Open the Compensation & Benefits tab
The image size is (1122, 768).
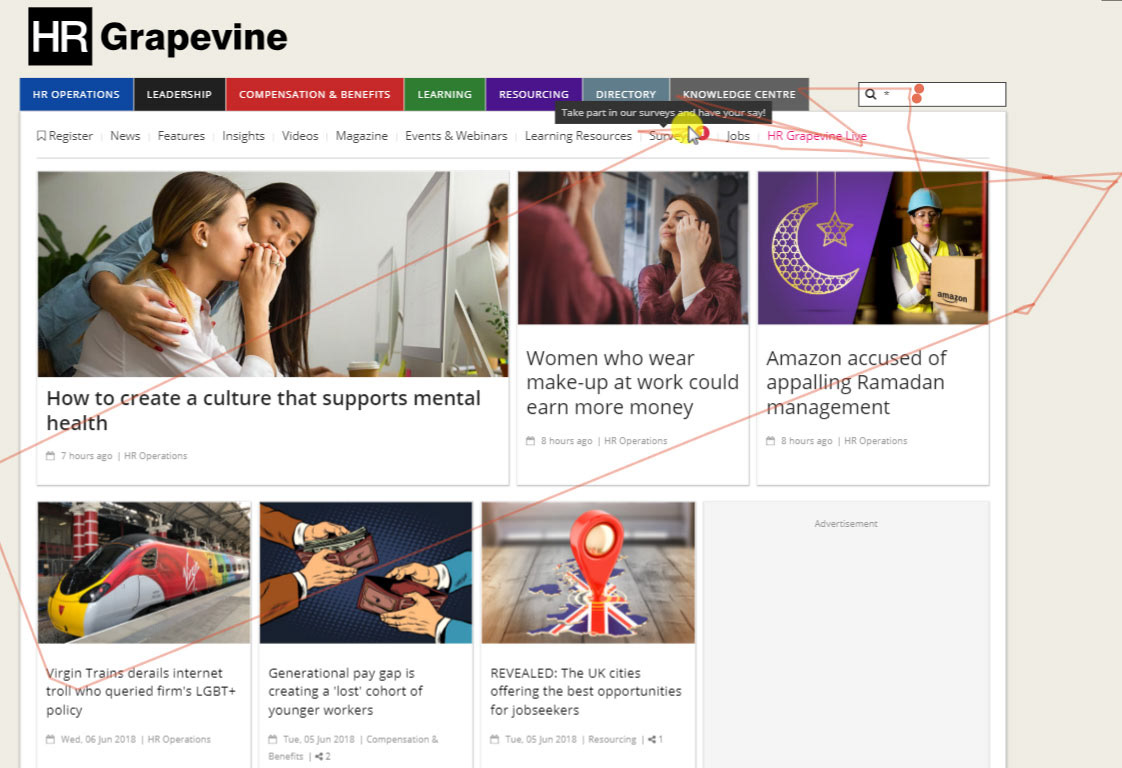[315, 94]
